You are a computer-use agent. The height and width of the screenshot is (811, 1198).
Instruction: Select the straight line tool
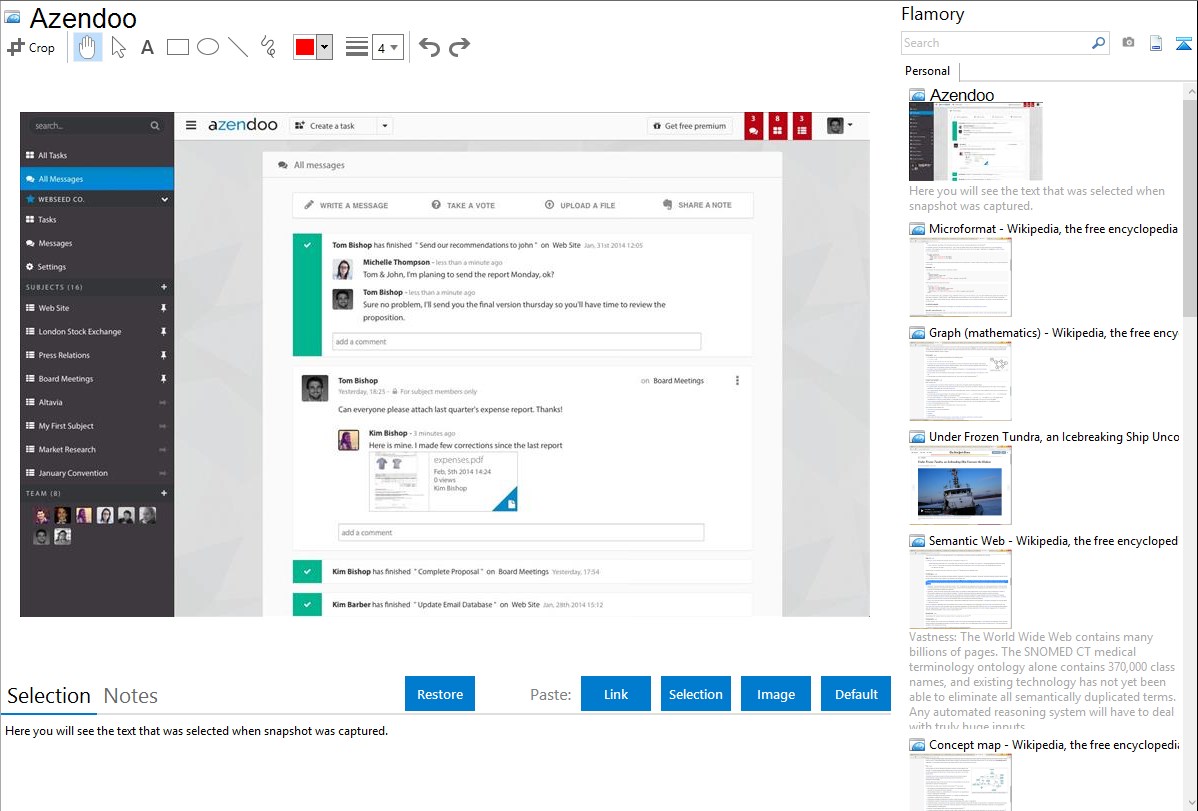pyautogui.click(x=238, y=47)
